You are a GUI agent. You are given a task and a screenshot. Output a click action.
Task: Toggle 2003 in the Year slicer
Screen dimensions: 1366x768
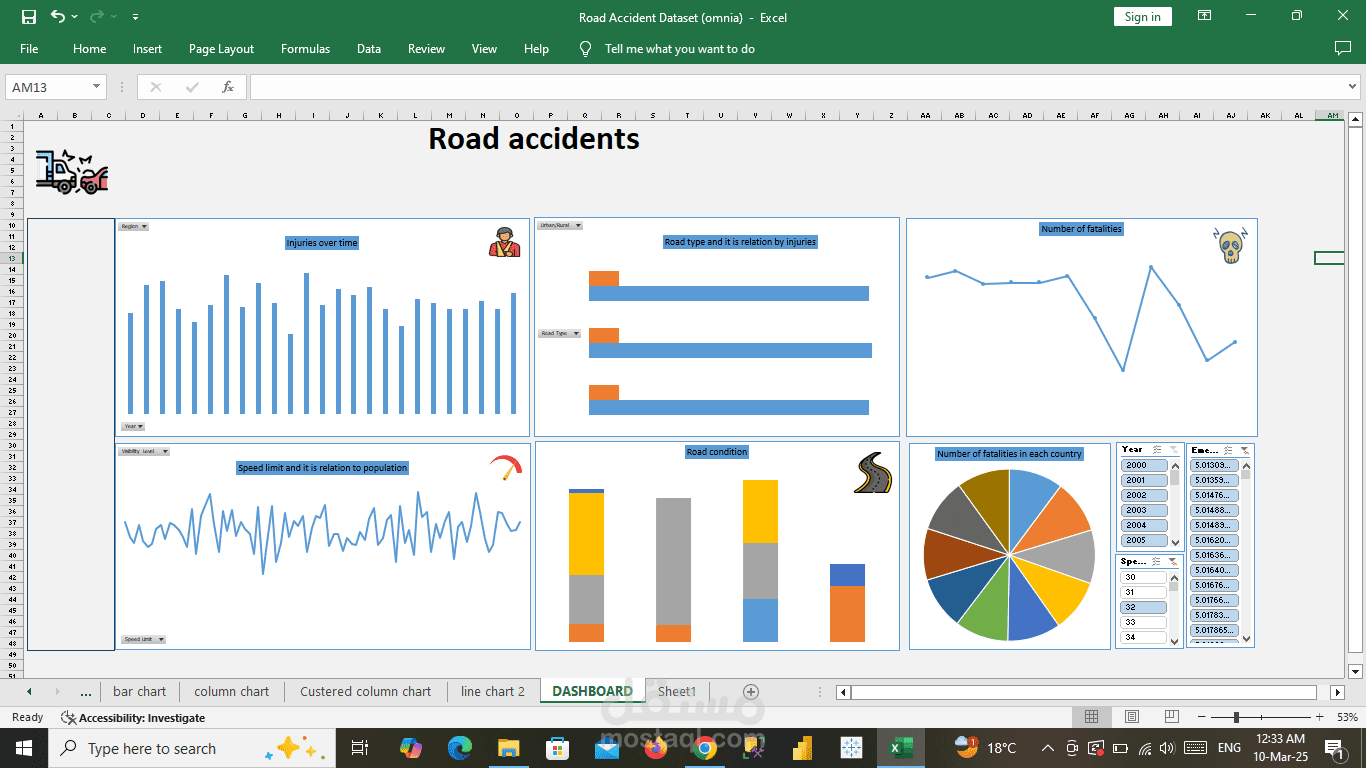[x=1143, y=510]
